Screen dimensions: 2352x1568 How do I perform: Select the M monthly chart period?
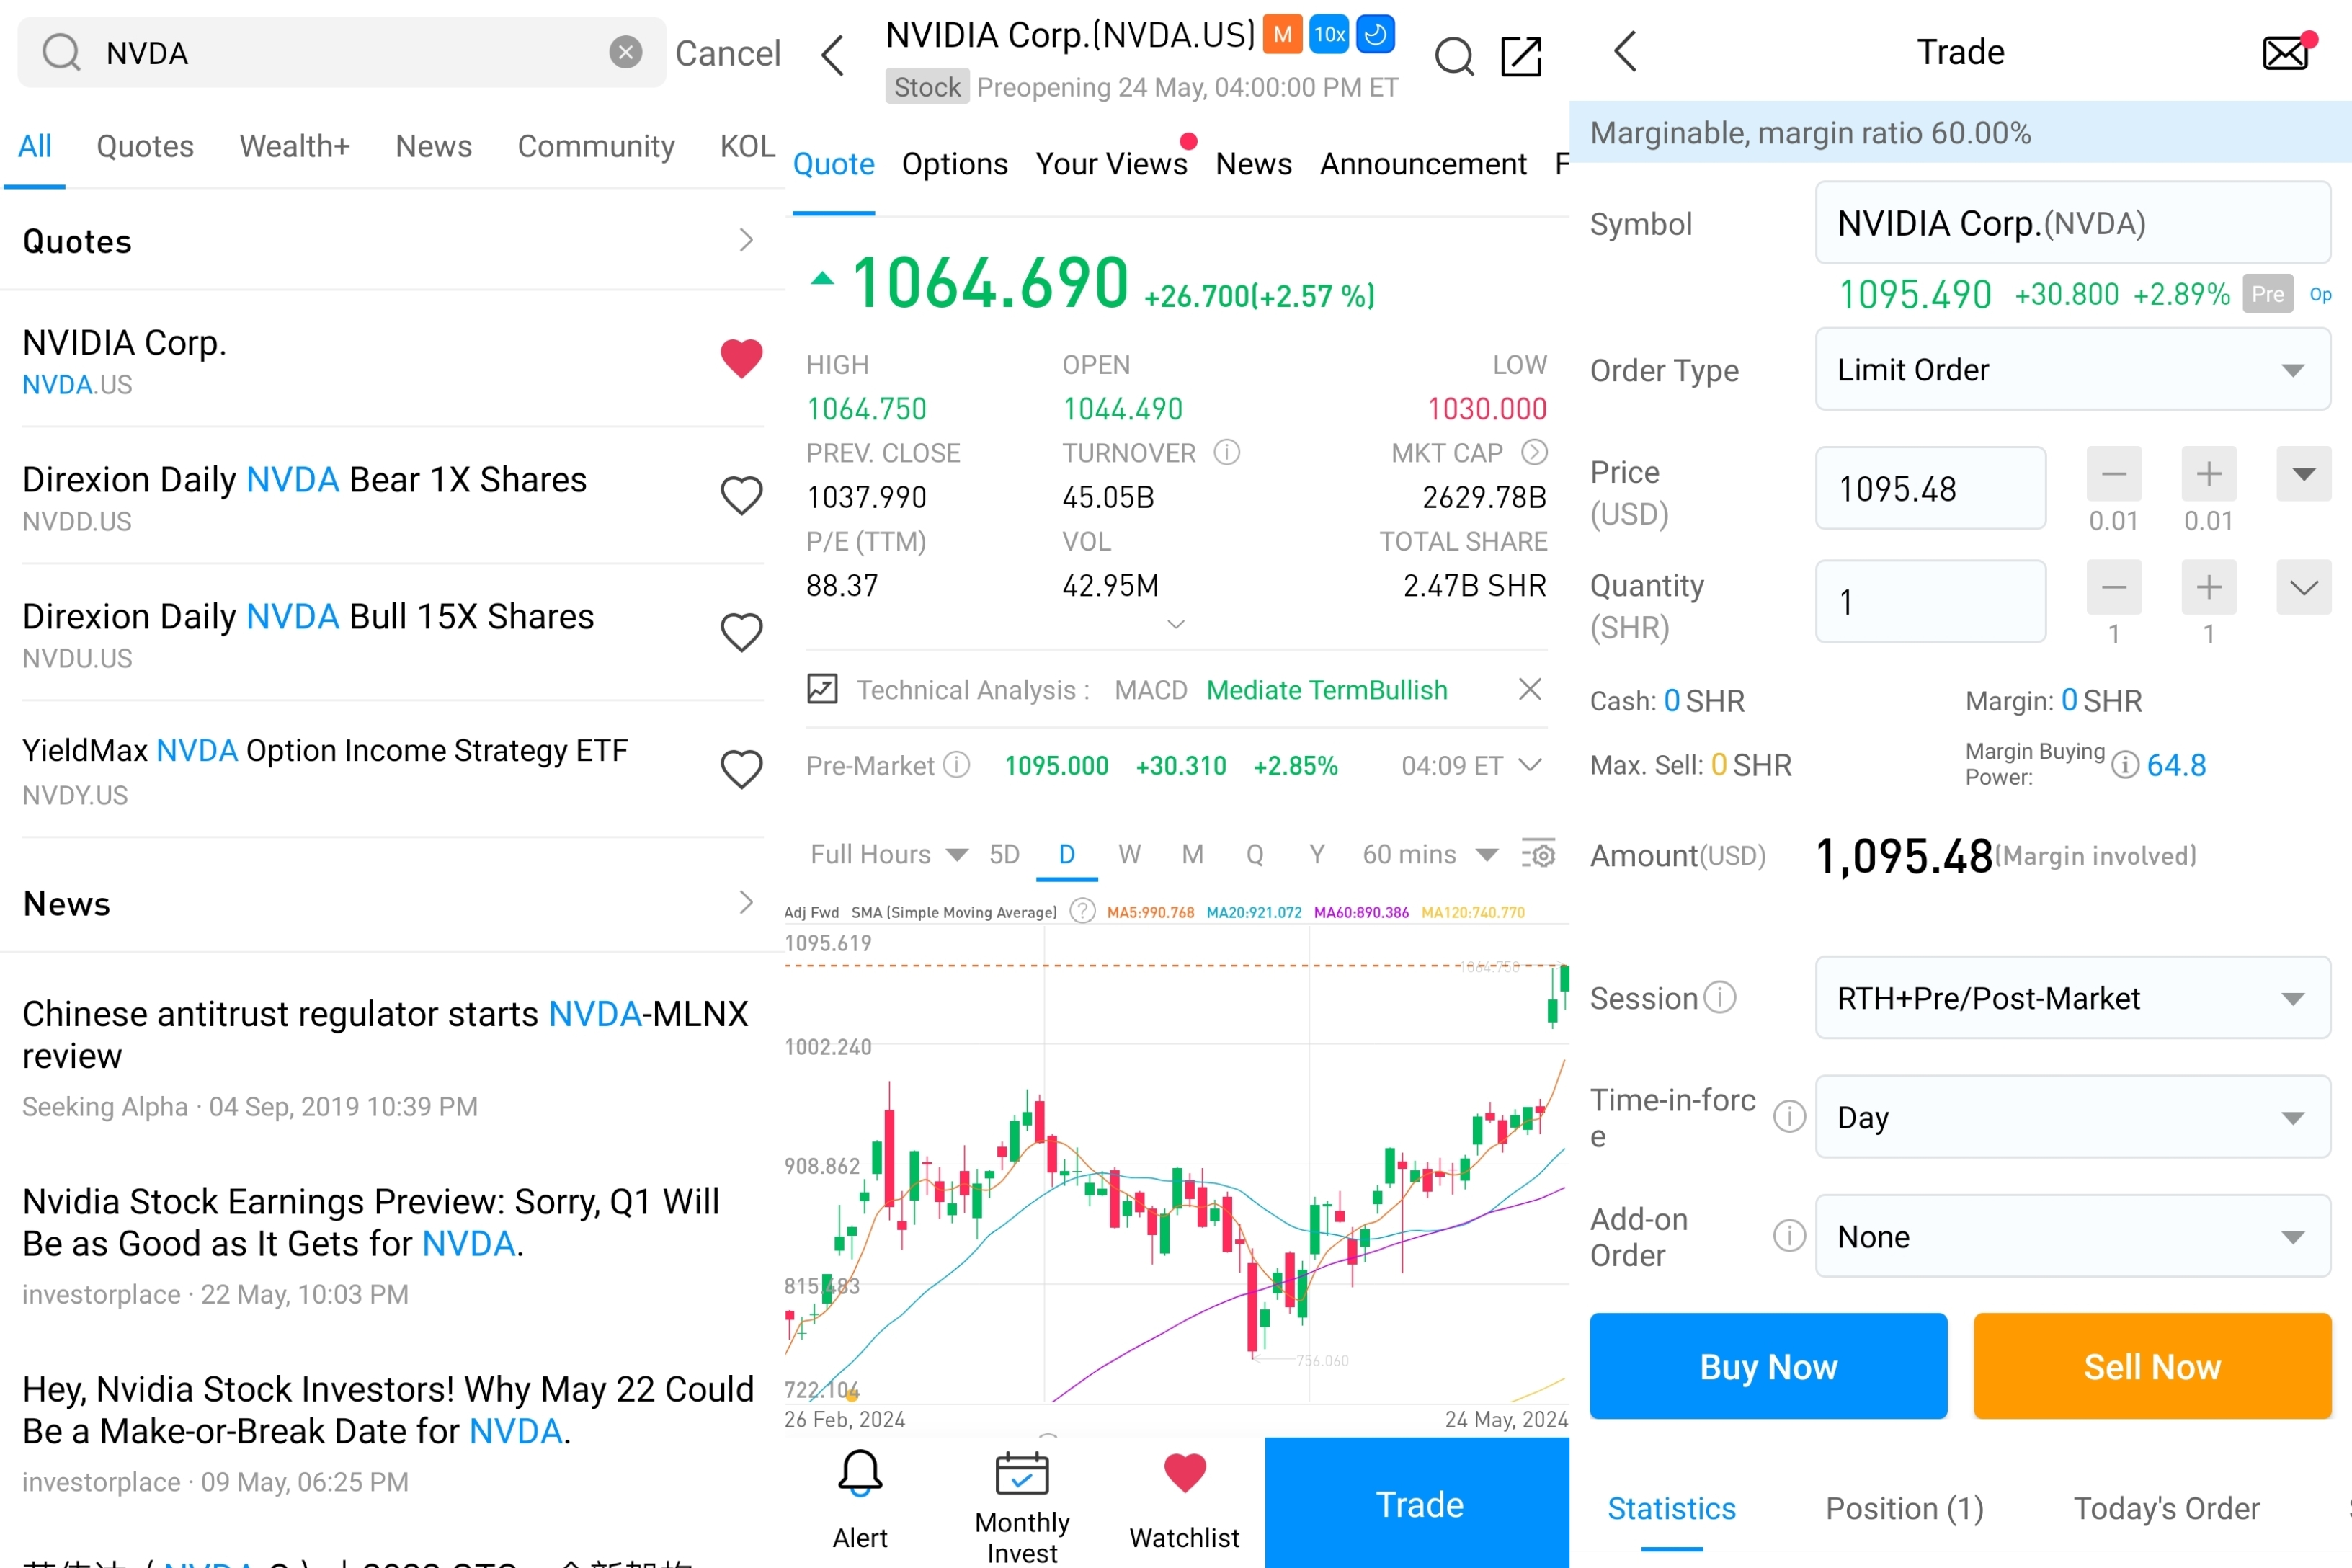point(1192,854)
